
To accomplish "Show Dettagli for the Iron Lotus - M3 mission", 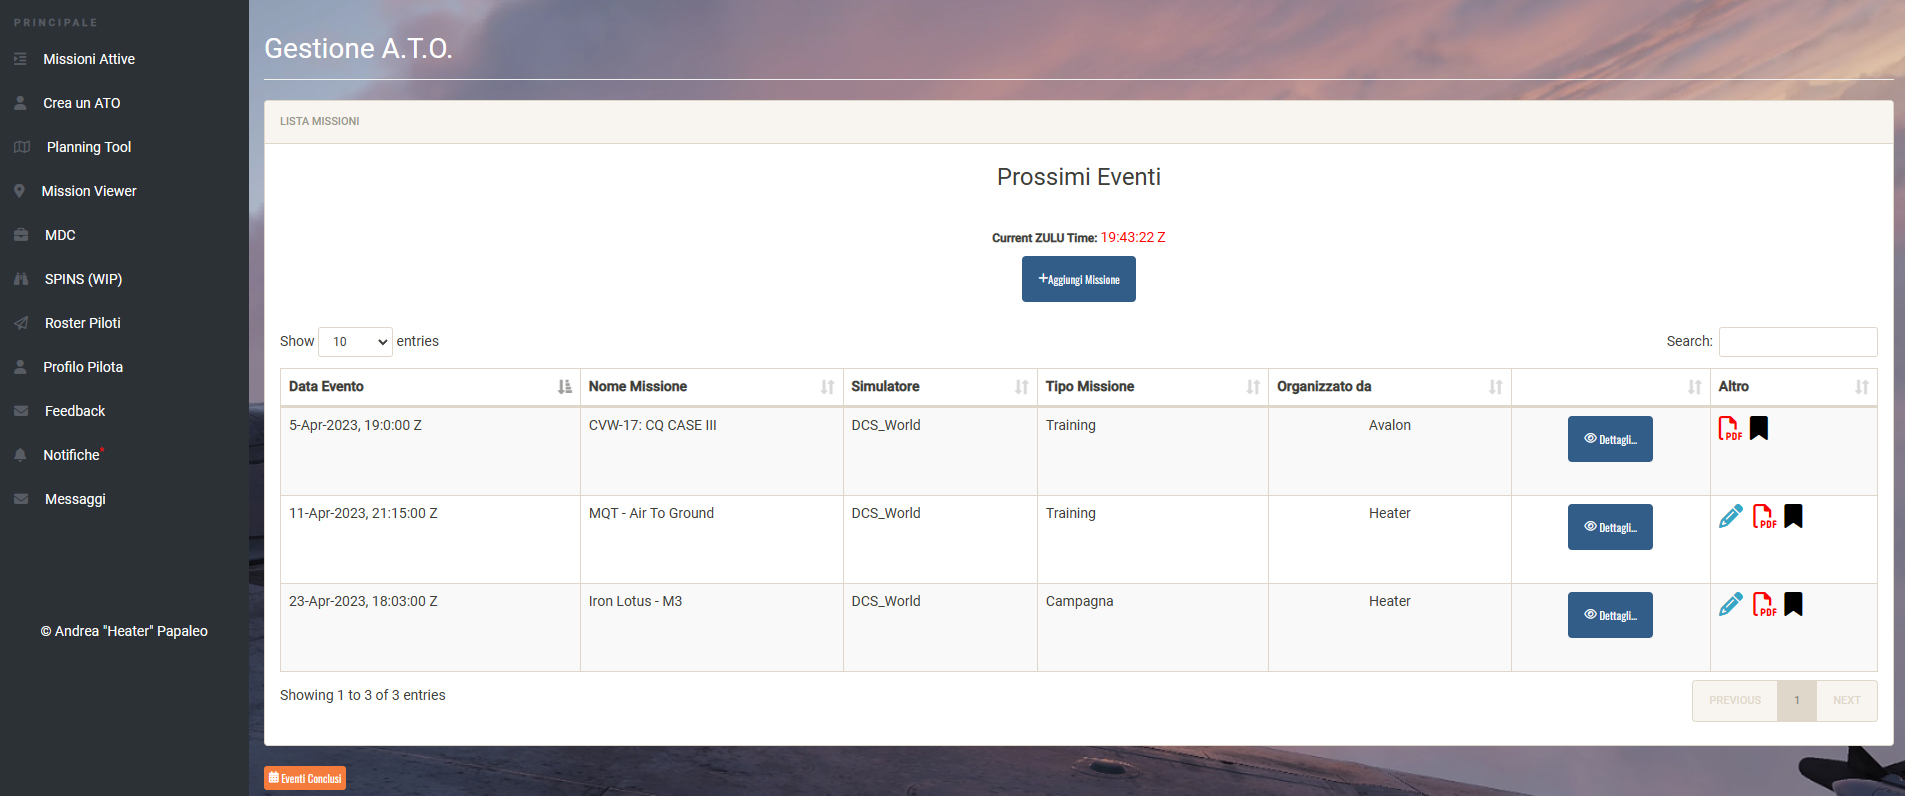I will click(x=1609, y=615).
